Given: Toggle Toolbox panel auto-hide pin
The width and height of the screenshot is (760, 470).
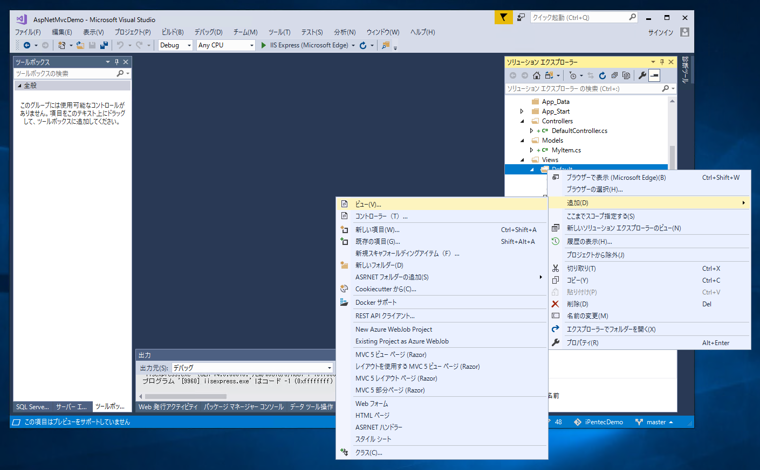Looking at the screenshot, I should (116, 62).
